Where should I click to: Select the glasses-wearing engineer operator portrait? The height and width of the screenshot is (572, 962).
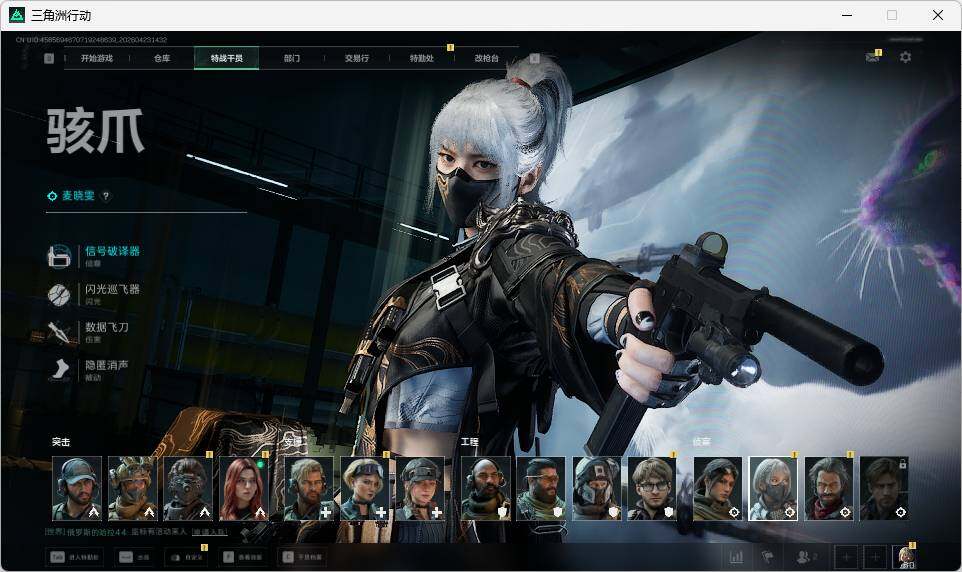click(653, 488)
